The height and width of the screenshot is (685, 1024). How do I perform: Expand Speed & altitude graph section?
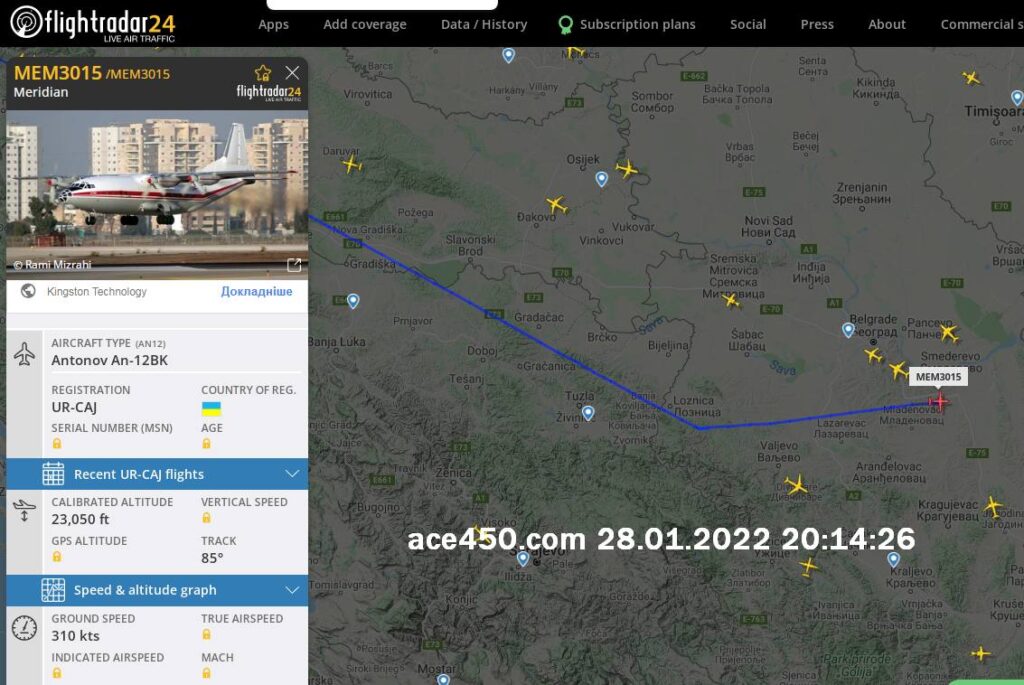(292, 590)
